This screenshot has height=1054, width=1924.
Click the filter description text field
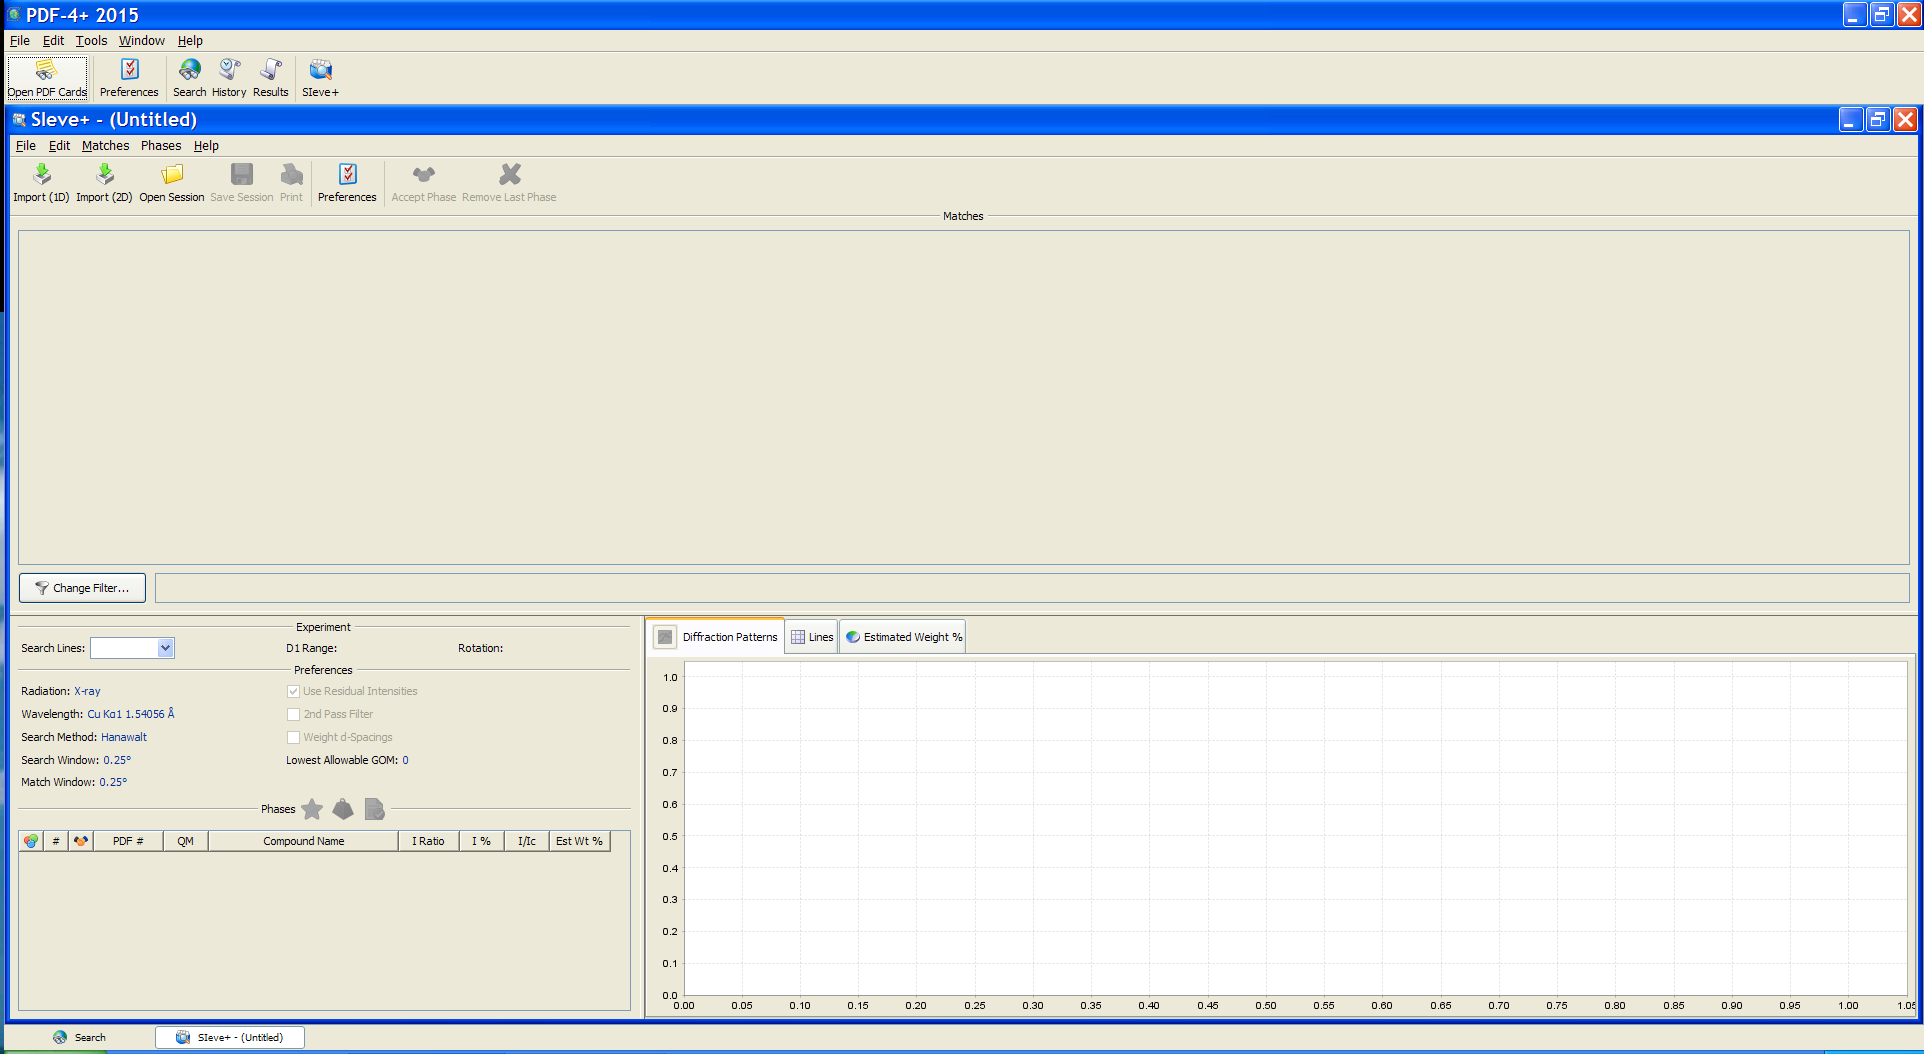tap(1032, 588)
